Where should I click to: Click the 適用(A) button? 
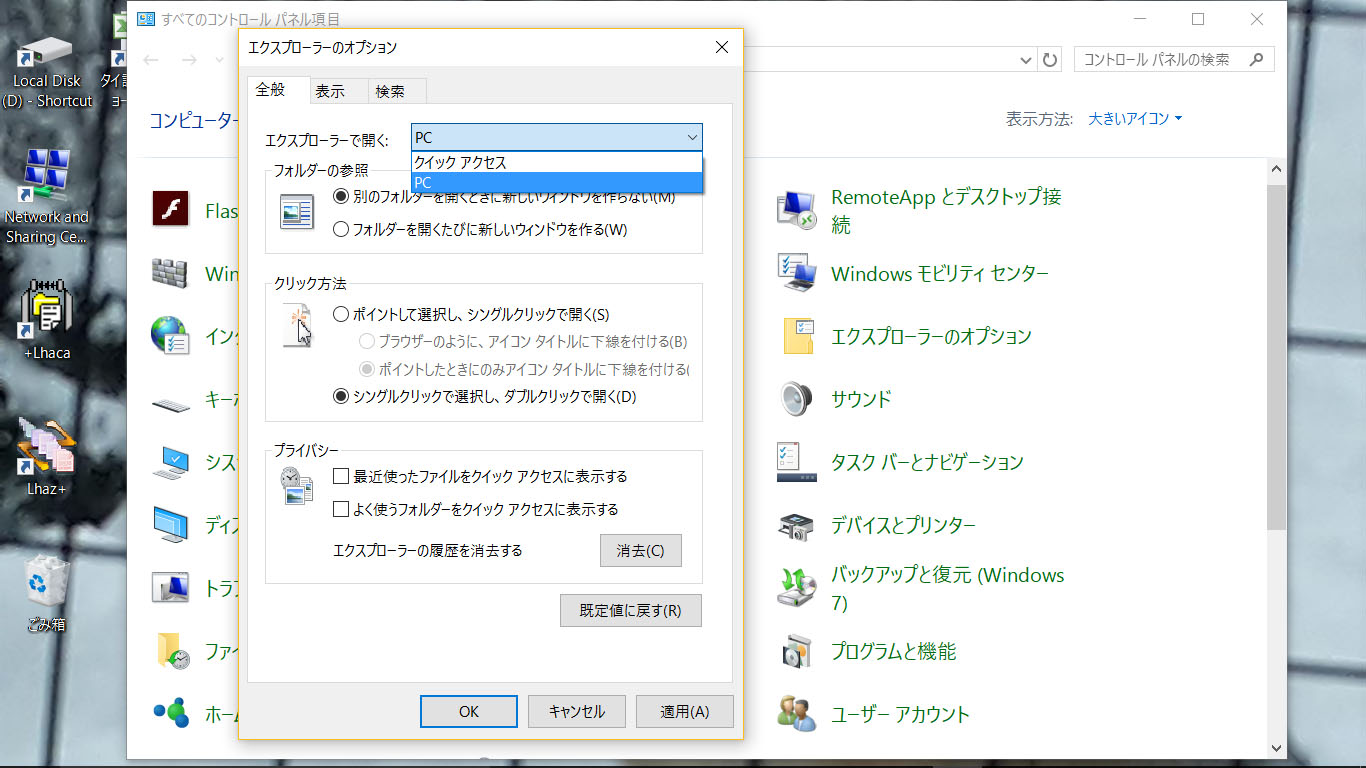(x=685, y=712)
